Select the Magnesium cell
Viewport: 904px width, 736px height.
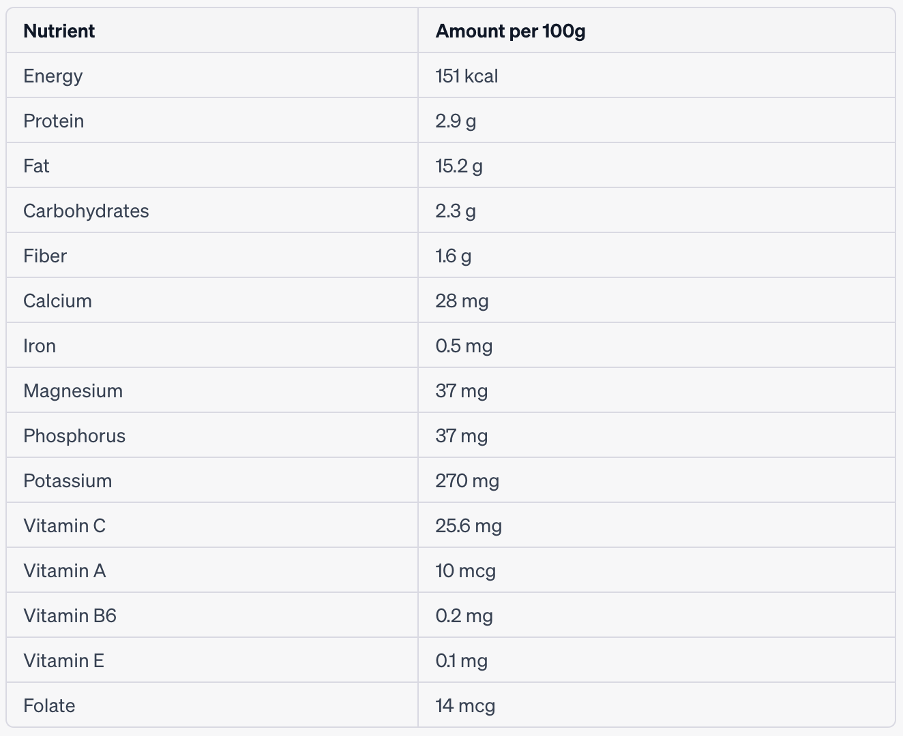click(73, 391)
